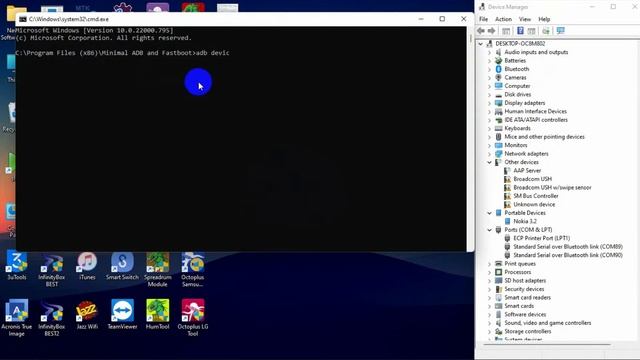Open the Smart Switch shortcut
The width and height of the screenshot is (640, 360).
[122, 266]
